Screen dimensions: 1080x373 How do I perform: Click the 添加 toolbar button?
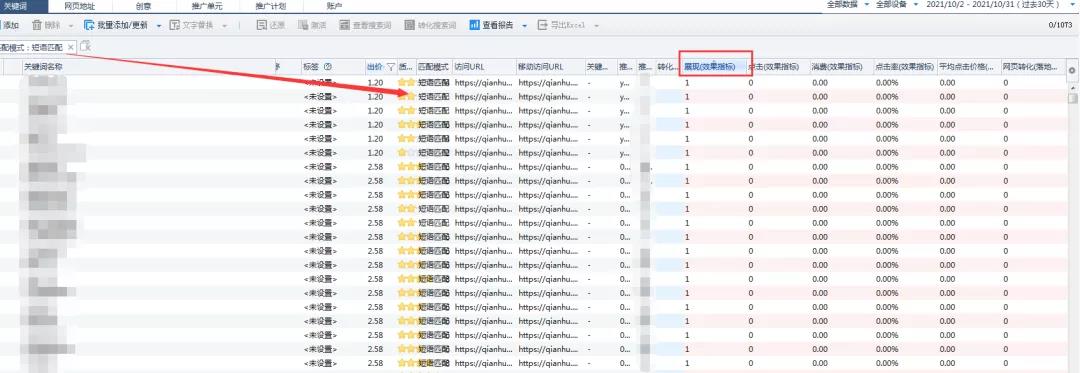[10, 25]
